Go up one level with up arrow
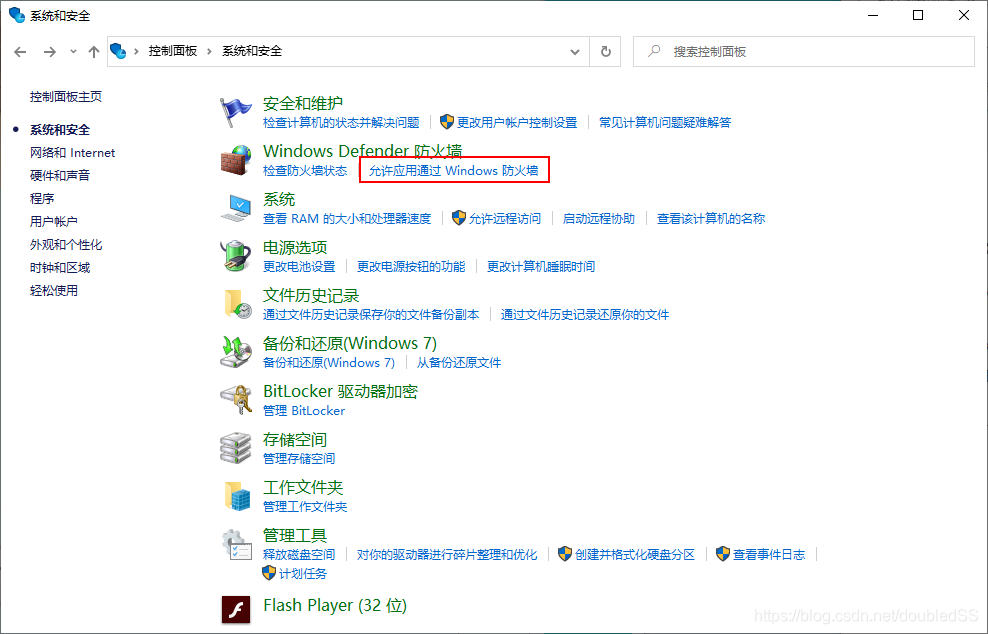This screenshot has height=634, width=988. click(x=94, y=52)
